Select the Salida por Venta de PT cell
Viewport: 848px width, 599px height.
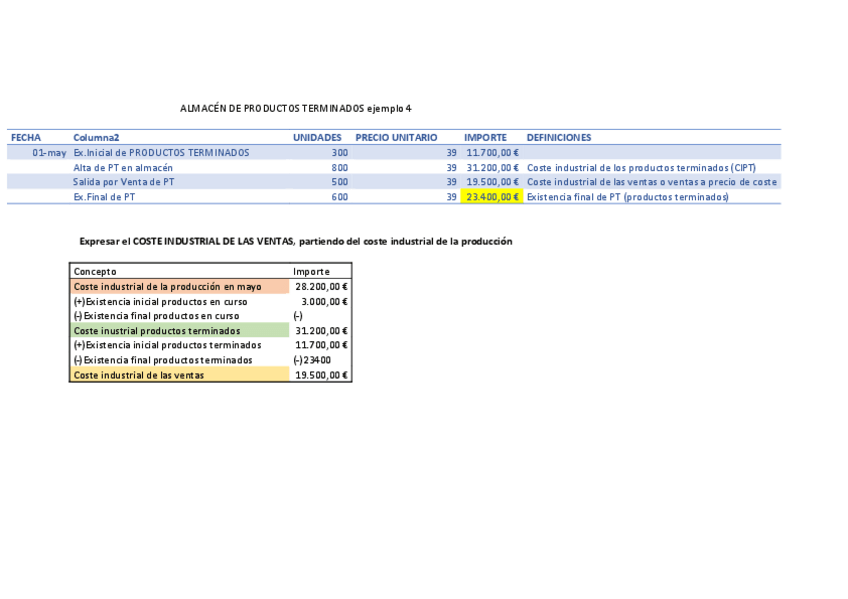click(x=124, y=182)
